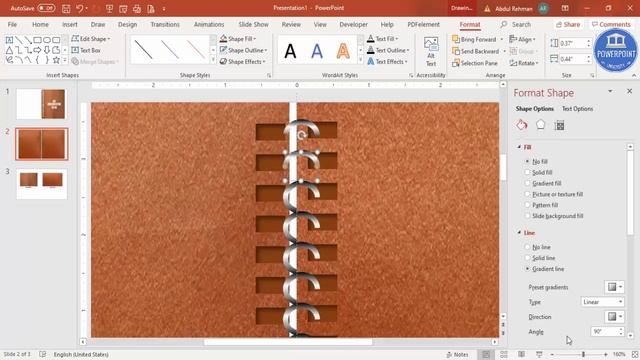
Task: Open Effects pentagon icon tab
Action: [540, 125]
